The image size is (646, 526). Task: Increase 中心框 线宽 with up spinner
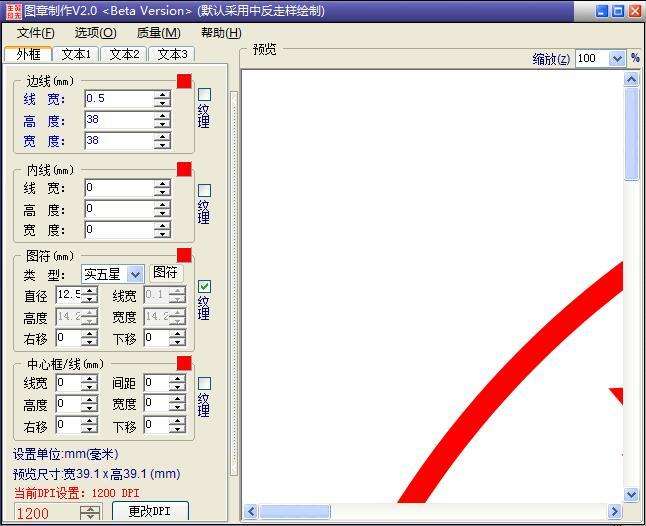pyautogui.click(x=89, y=379)
